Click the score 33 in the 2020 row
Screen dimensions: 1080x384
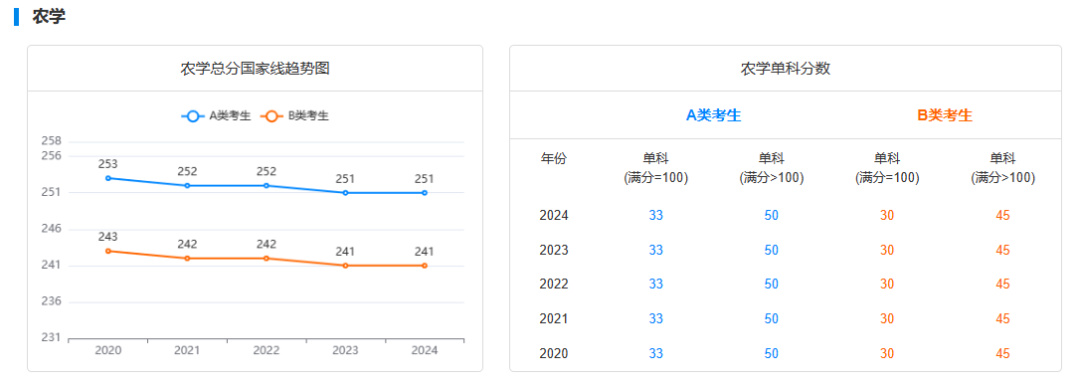click(x=656, y=354)
